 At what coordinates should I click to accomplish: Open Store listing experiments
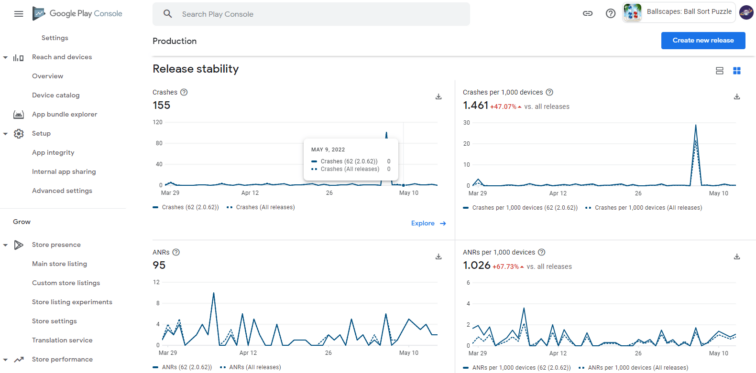(x=72, y=302)
